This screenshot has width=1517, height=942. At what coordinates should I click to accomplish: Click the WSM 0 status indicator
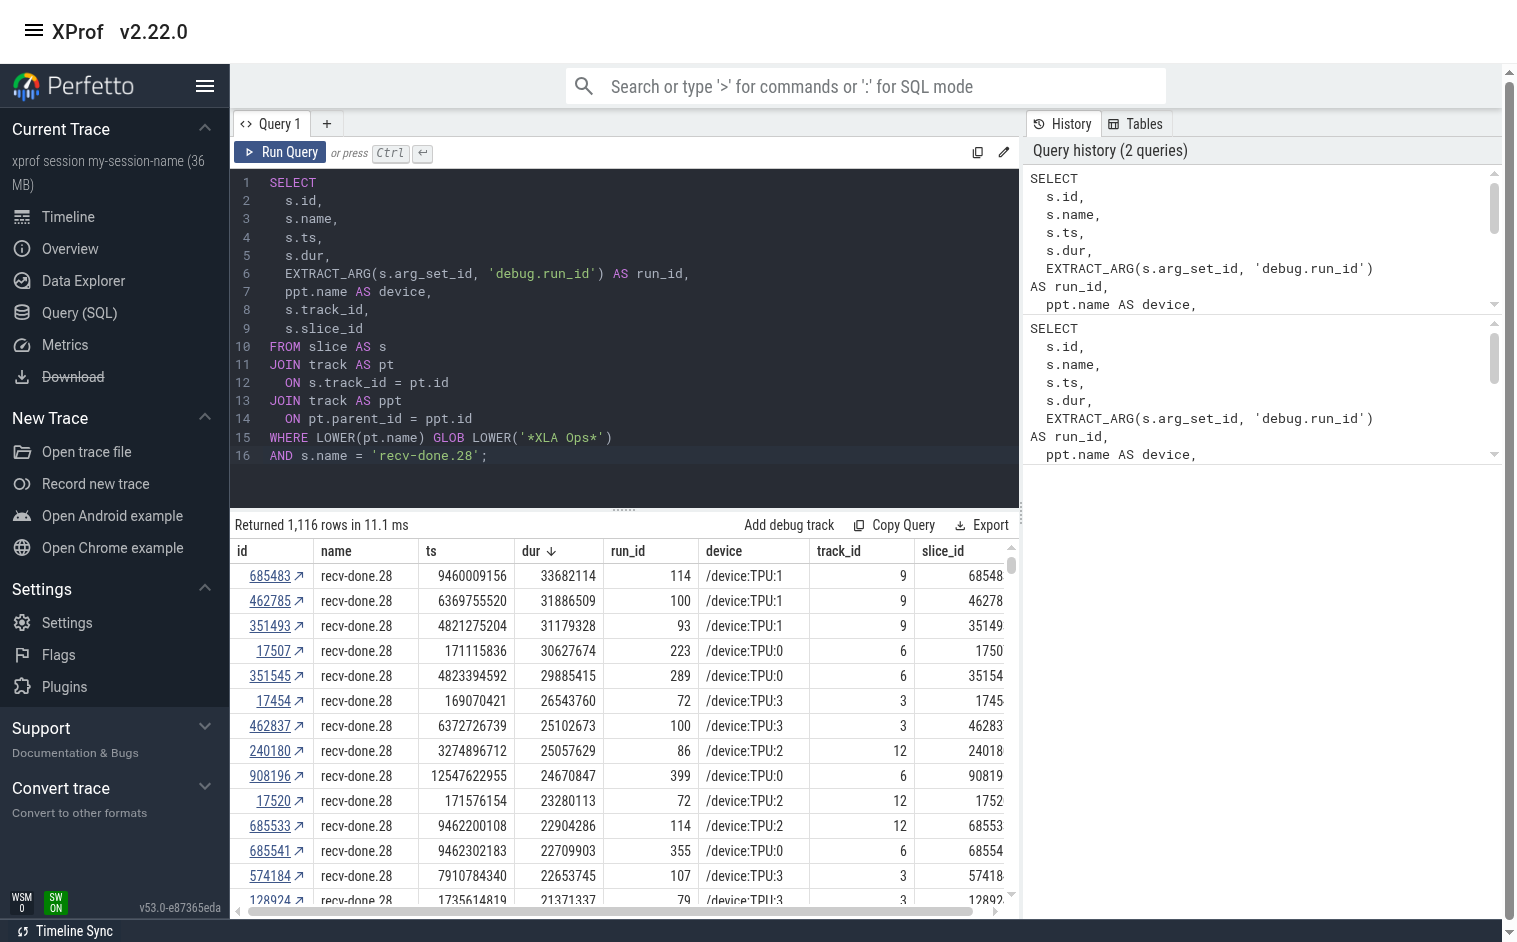point(21,903)
